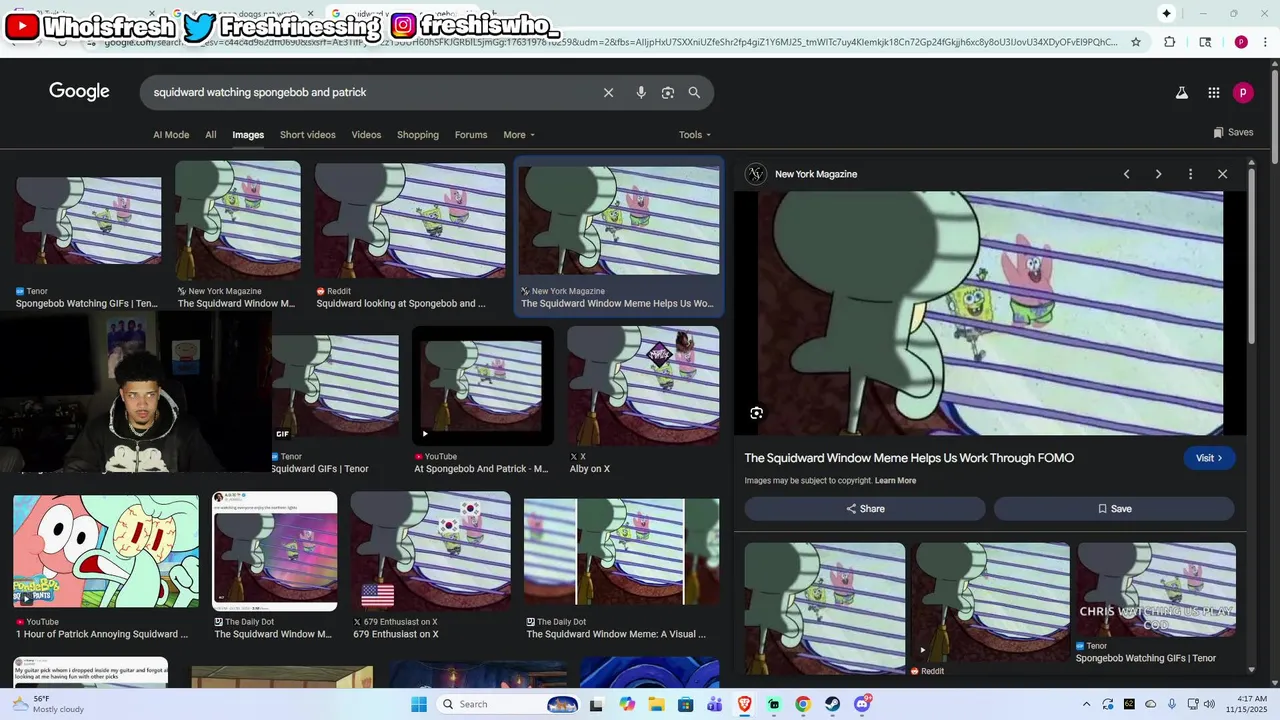Show previous image in preview panel
1280x720 pixels.
tap(1126, 174)
